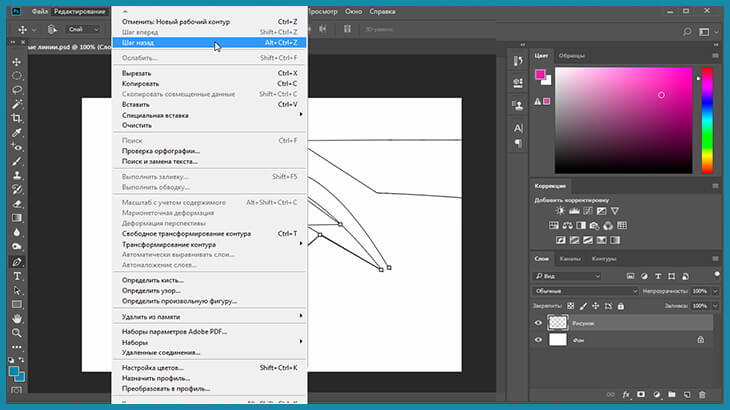Open the layer filter Вид dropdown

point(569,275)
